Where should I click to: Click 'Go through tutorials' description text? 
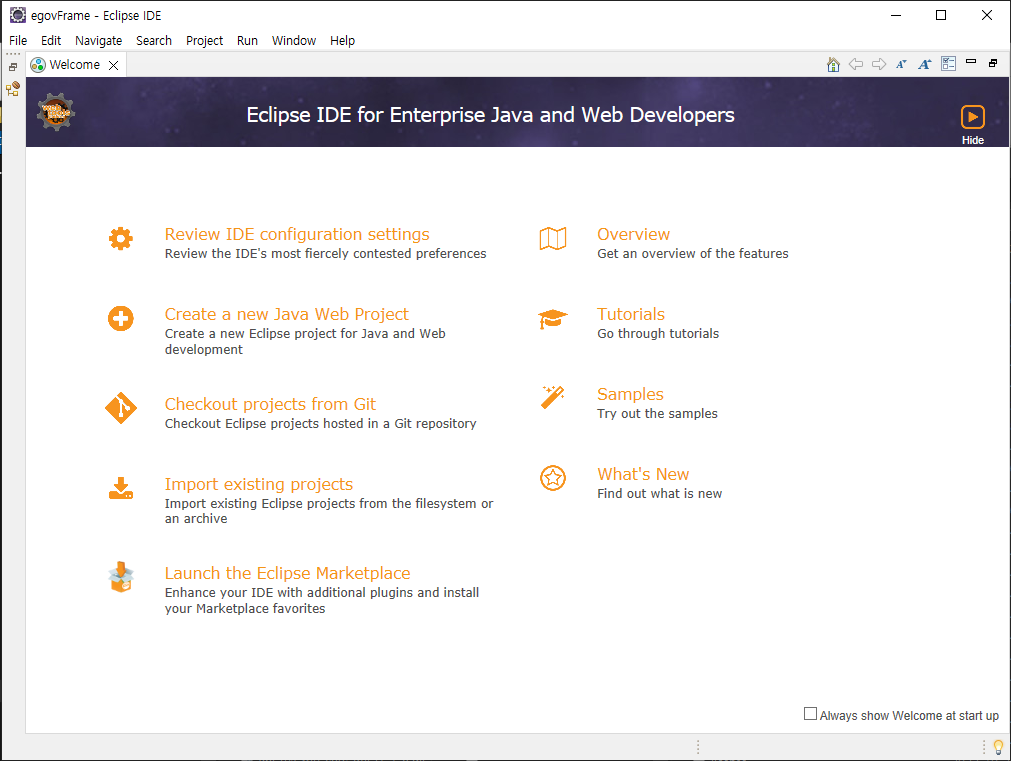click(658, 333)
